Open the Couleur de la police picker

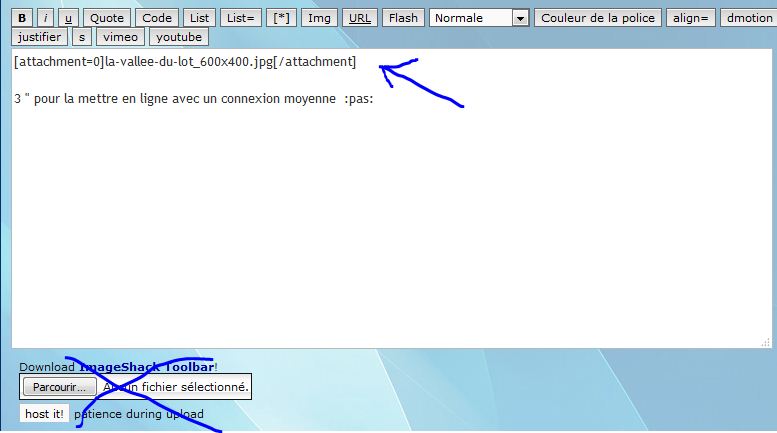598,18
